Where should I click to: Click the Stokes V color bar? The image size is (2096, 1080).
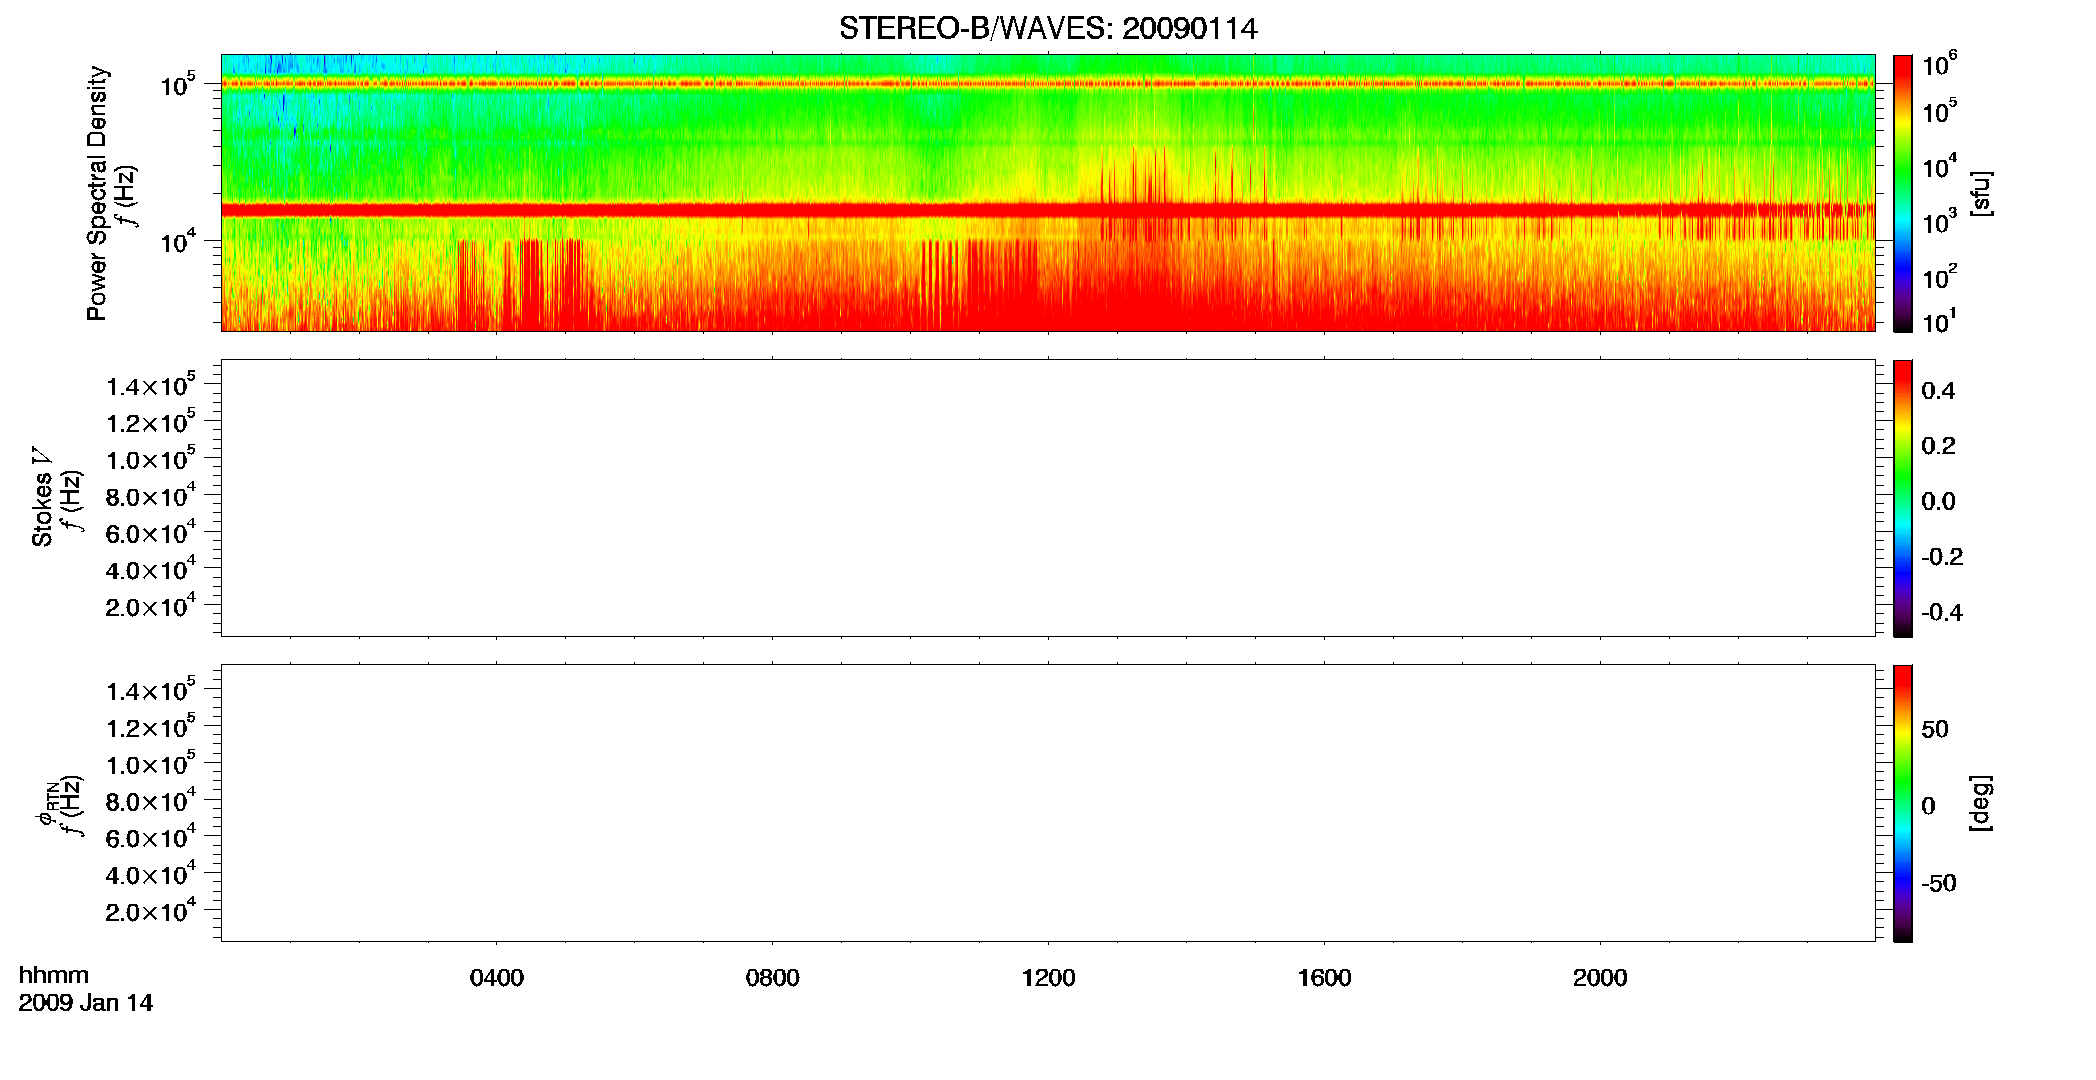pyautogui.click(x=1903, y=498)
